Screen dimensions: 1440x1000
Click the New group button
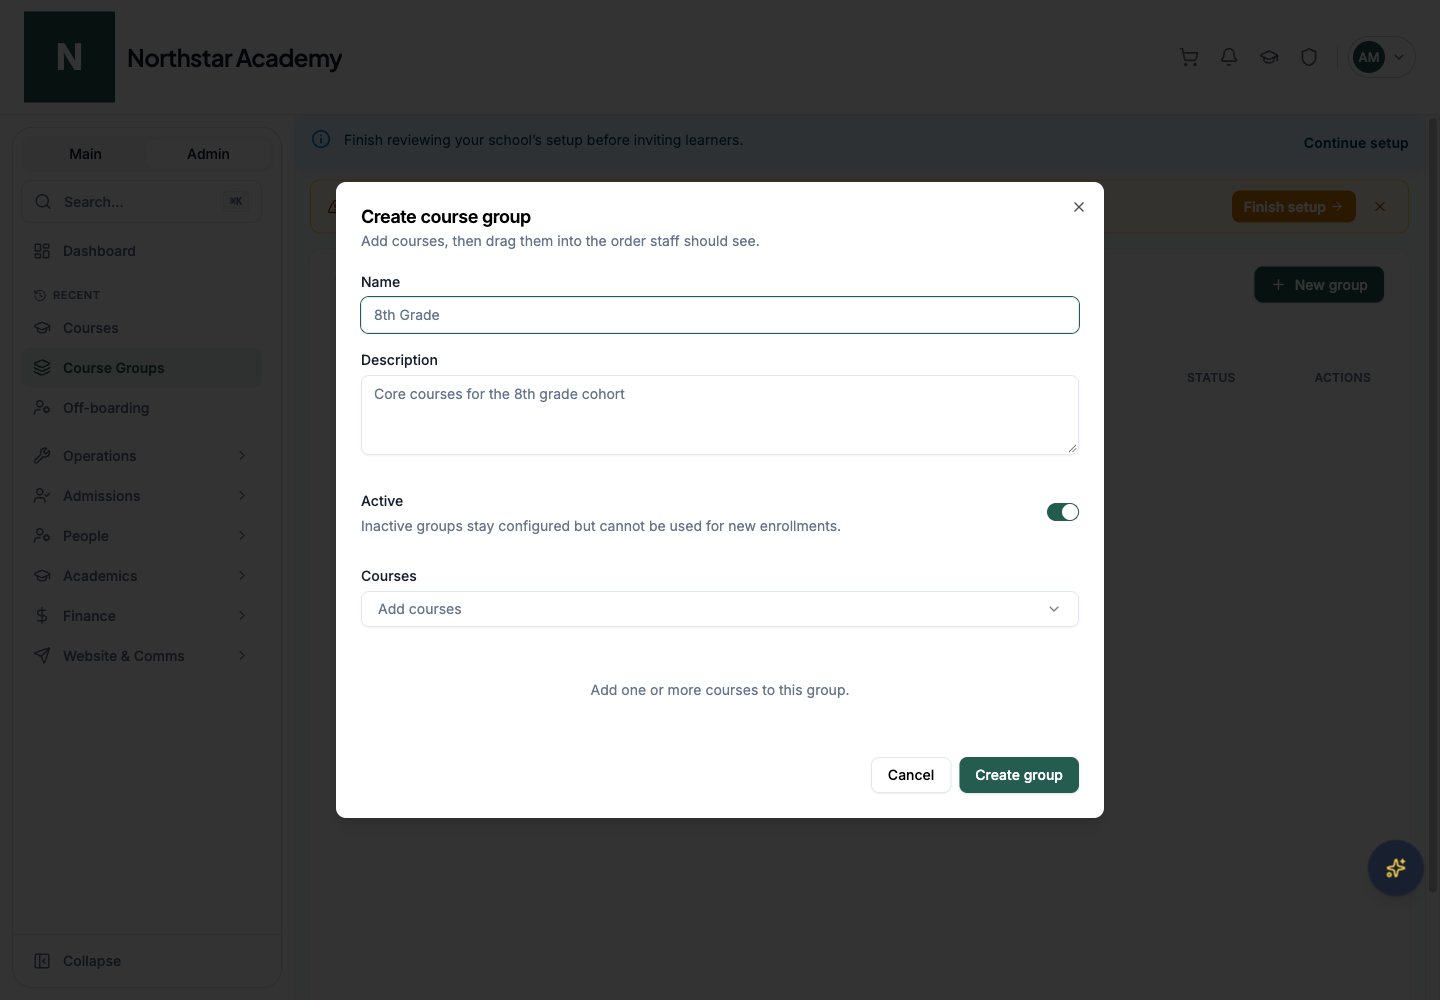(x=1319, y=285)
